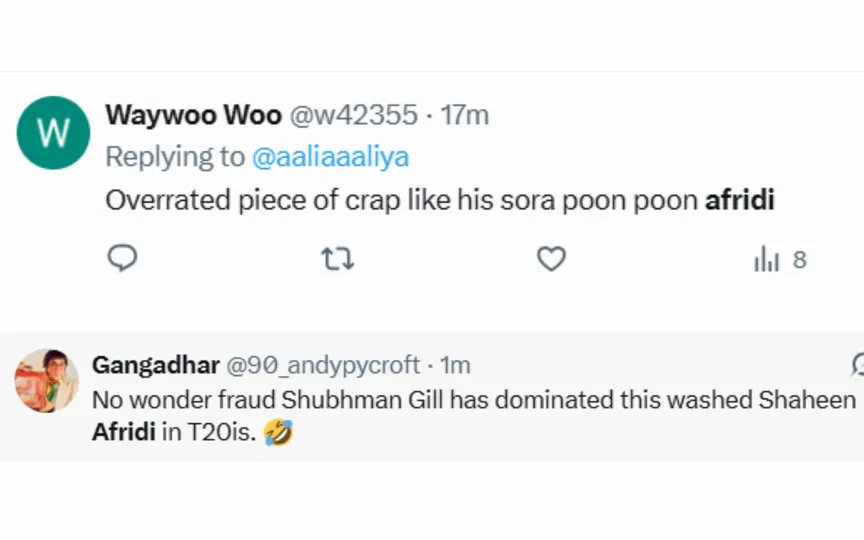Image resolution: width=864 pixels, height=540 pixels.
Task: Click the green W profile avatar
Action: coord(53,132)
